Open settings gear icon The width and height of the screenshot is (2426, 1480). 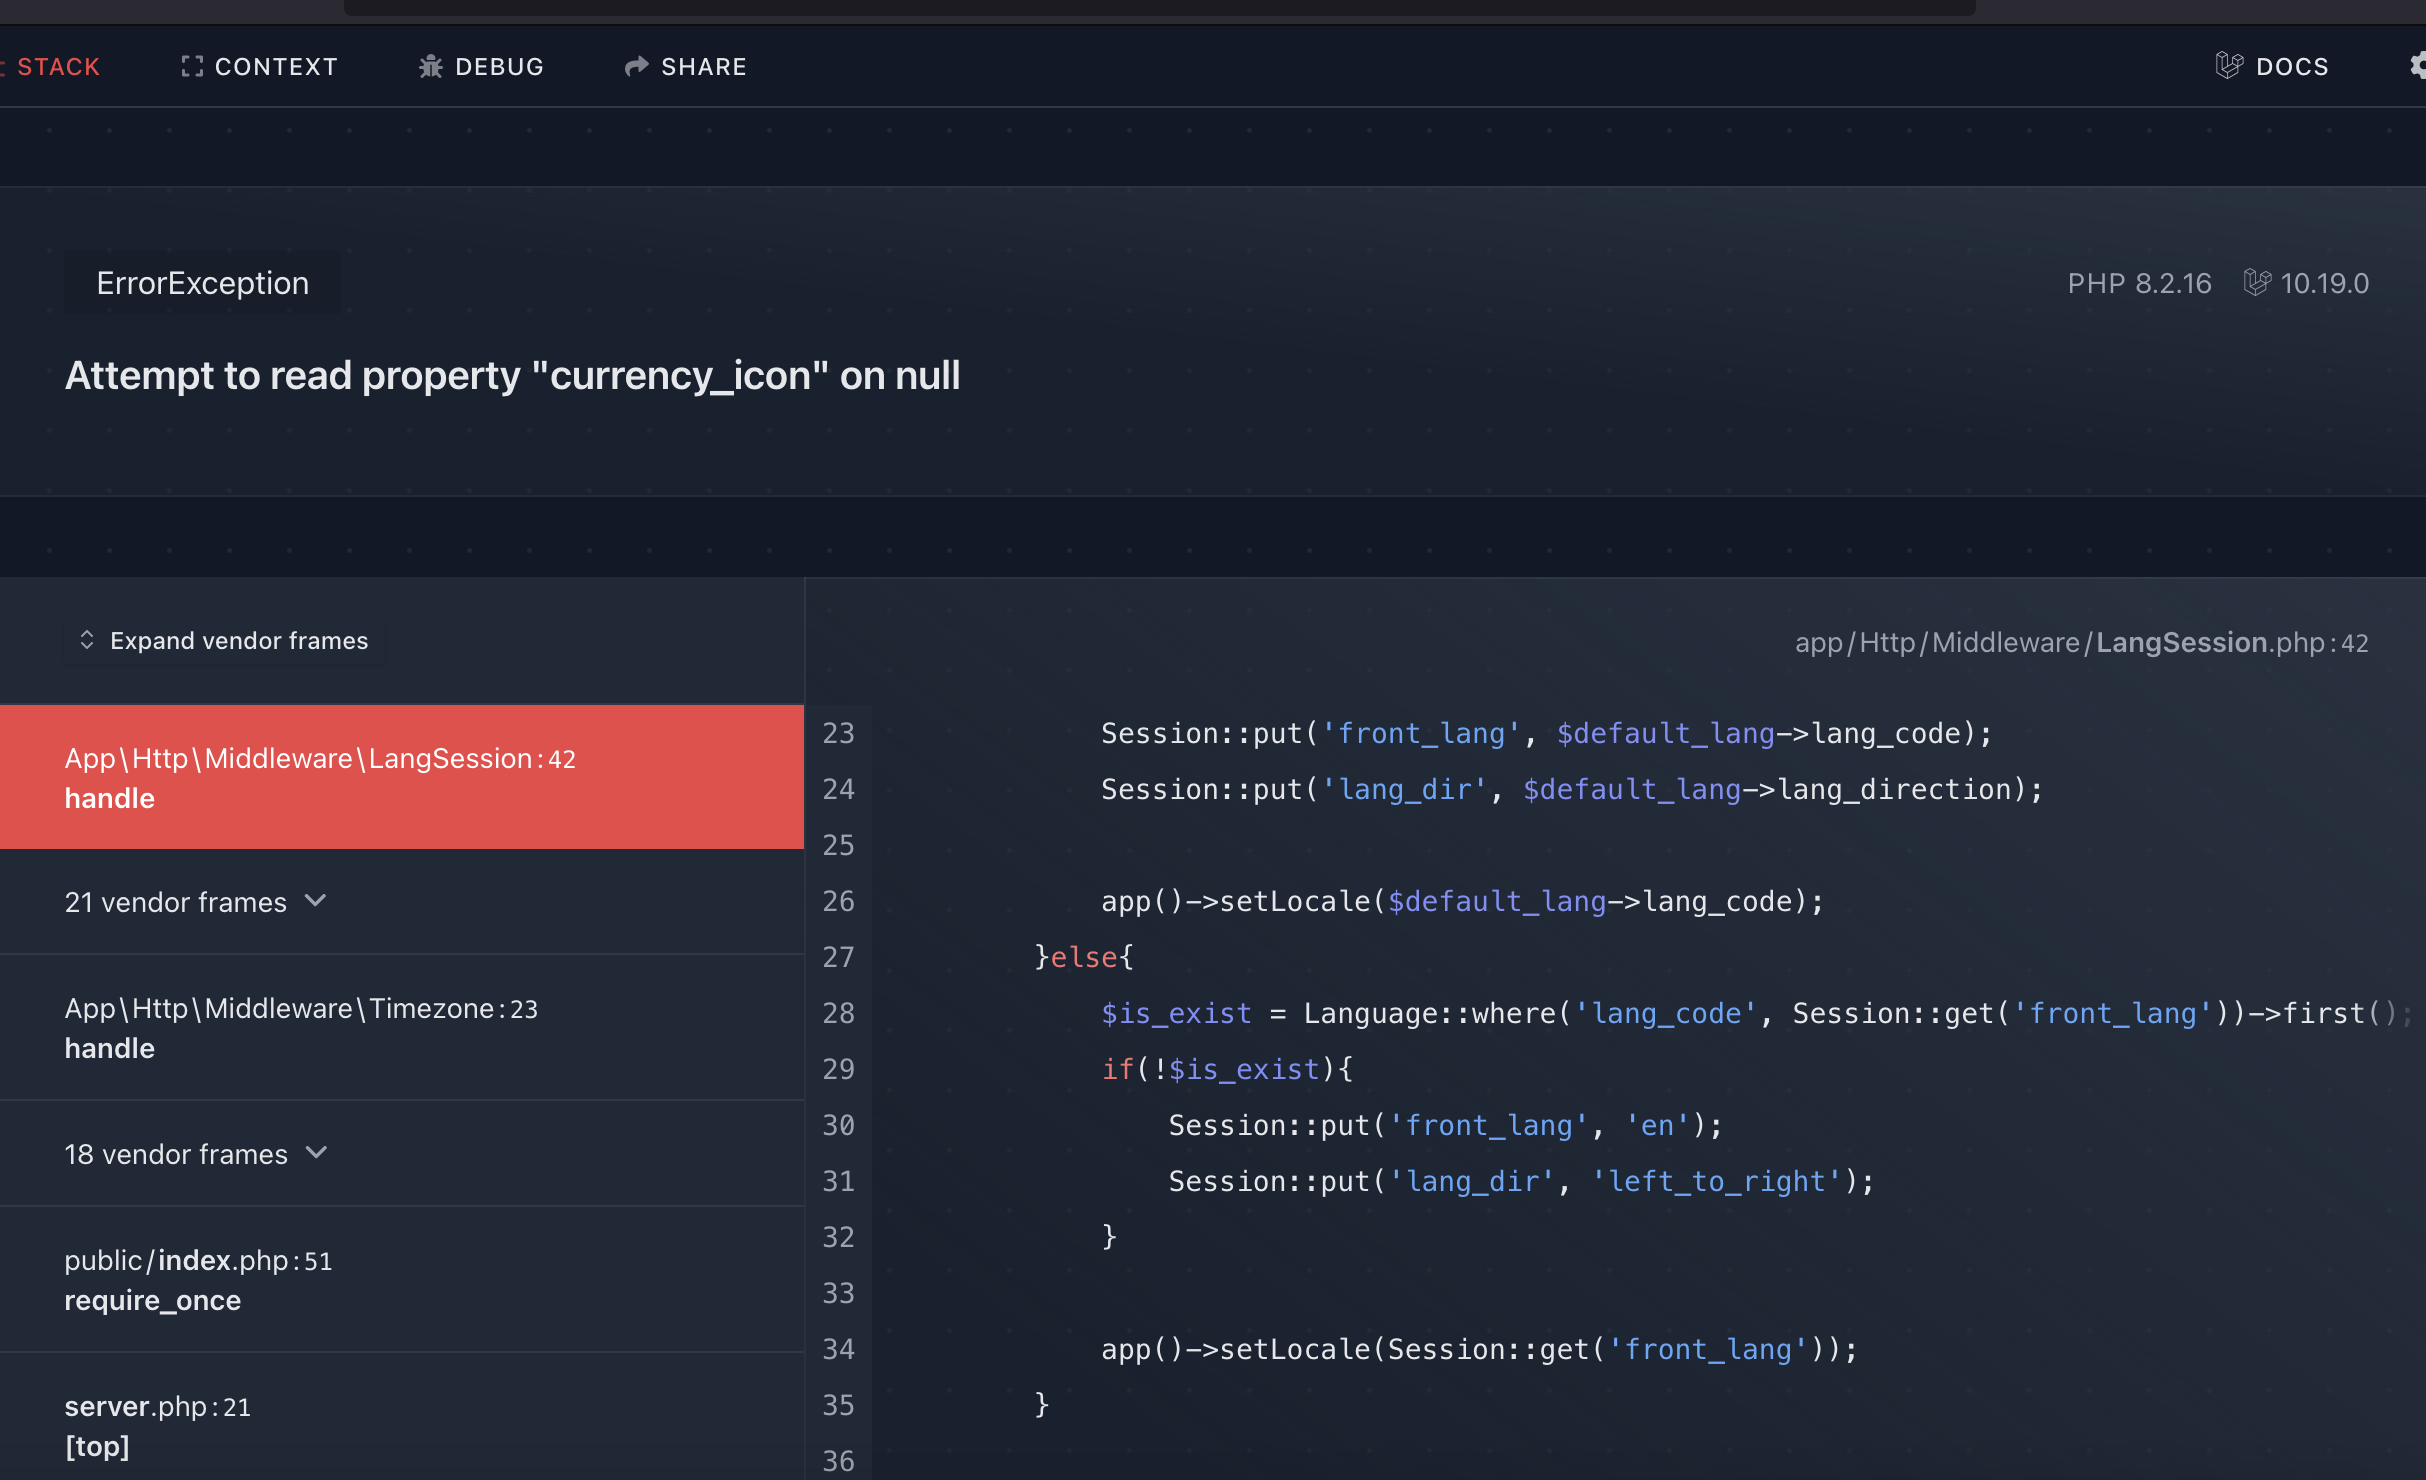coord(2418,66)
